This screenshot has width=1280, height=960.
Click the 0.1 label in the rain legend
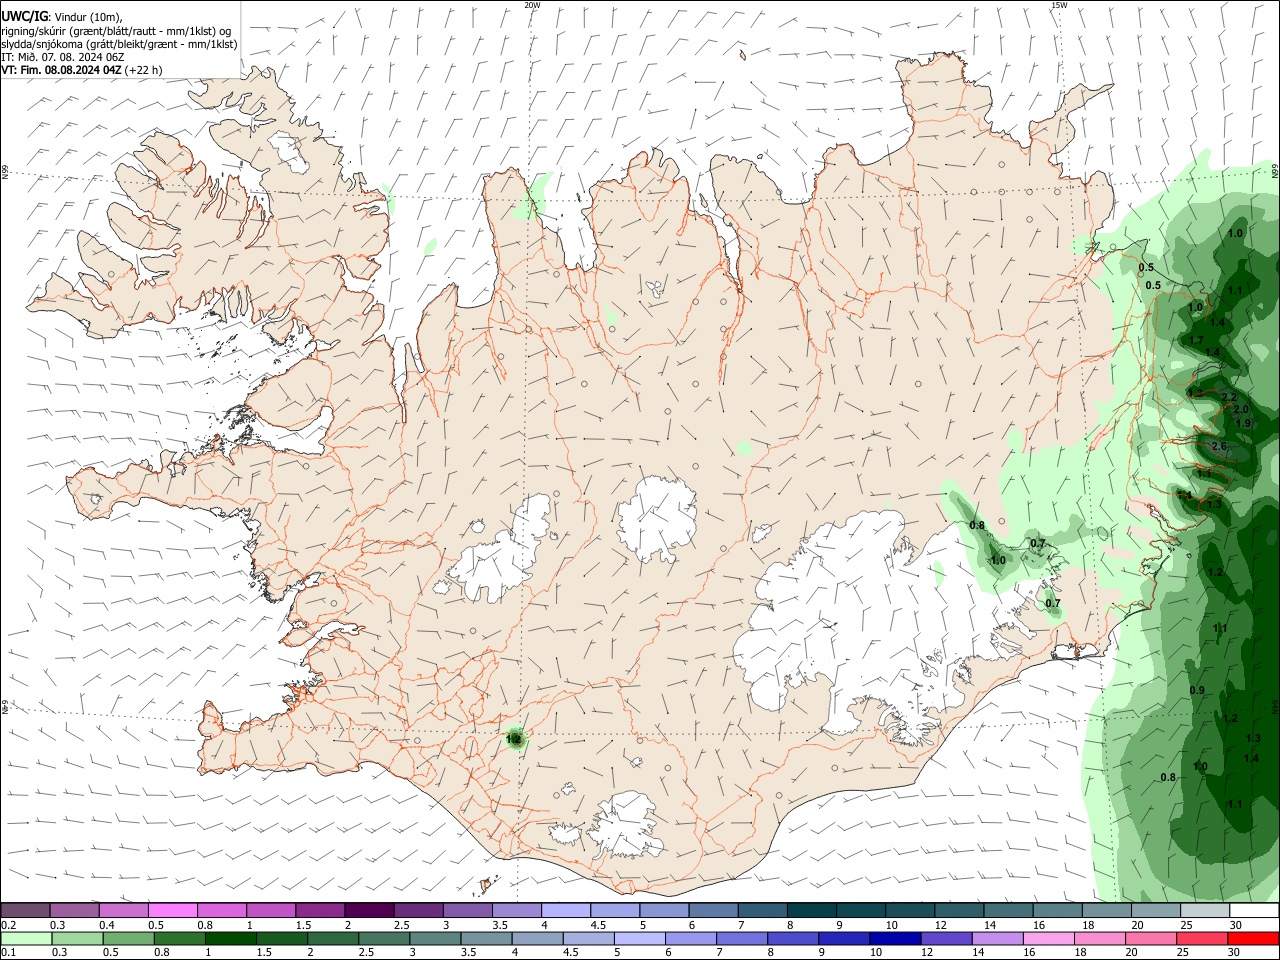point(8,953)
